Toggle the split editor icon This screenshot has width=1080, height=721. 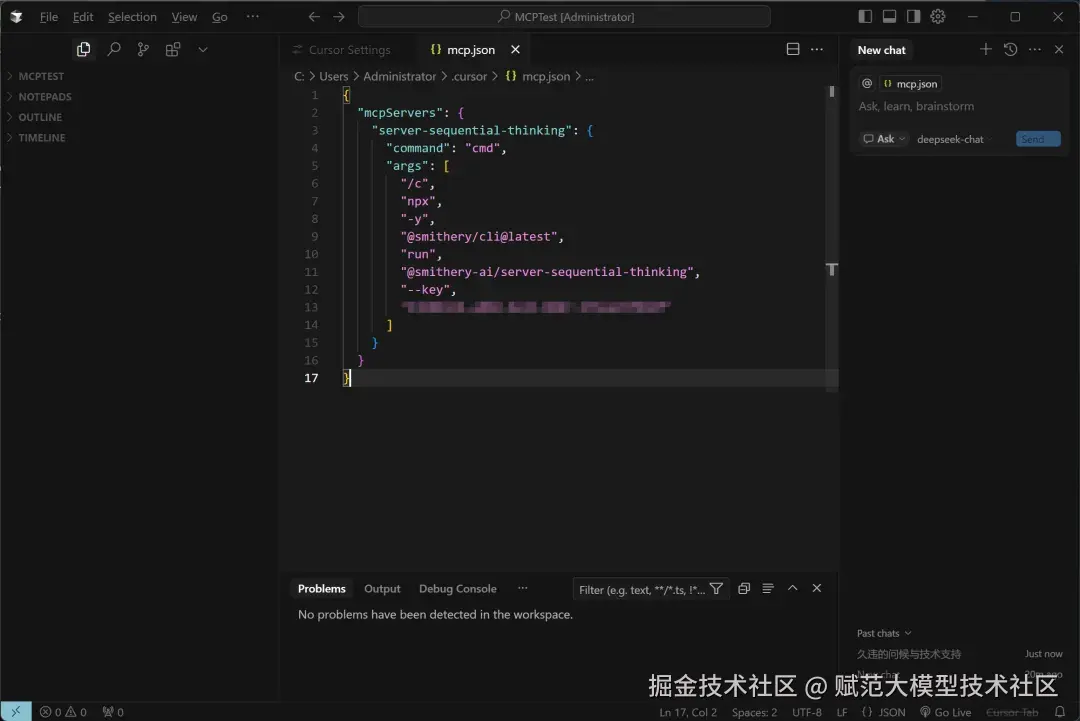pyautogui.click(x=793, y=48)
